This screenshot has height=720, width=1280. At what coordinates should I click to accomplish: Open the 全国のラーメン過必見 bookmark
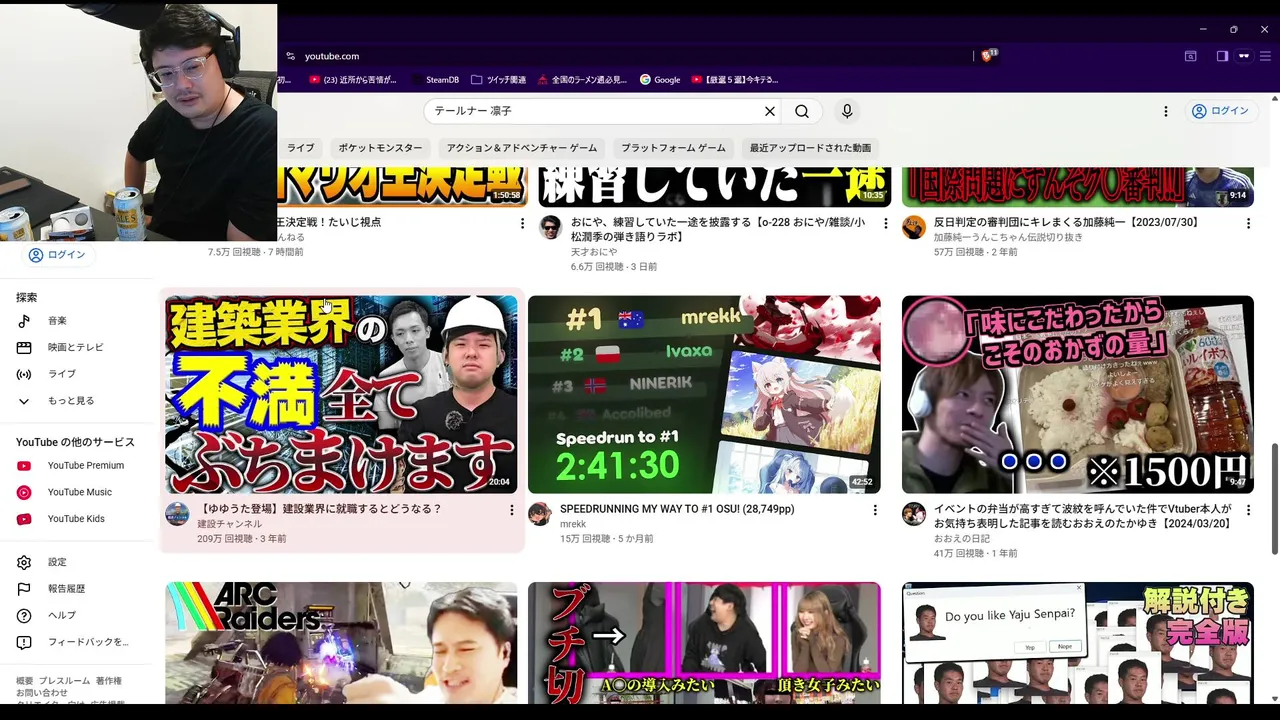(x=582, y=80)
